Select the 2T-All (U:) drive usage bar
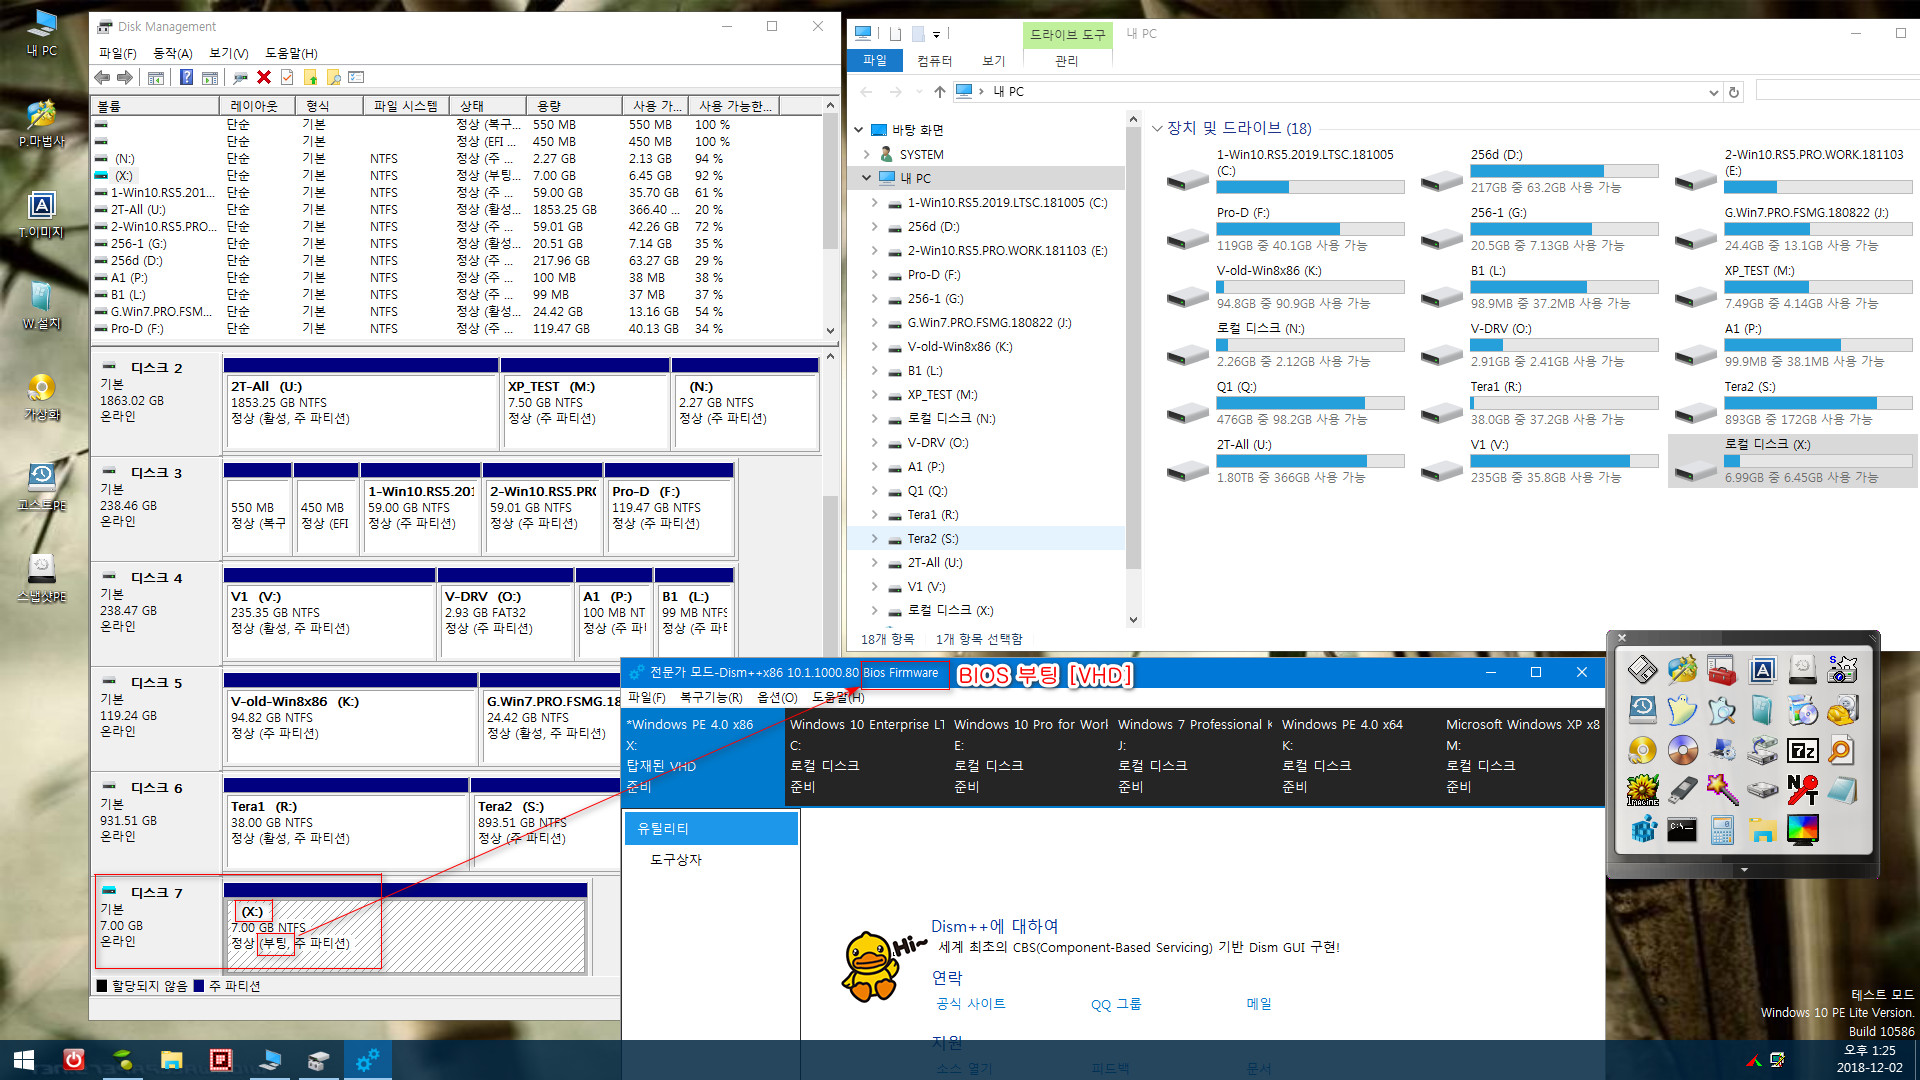Viewport: 1920px width, 1080px height. click(x=1310, y=461)
